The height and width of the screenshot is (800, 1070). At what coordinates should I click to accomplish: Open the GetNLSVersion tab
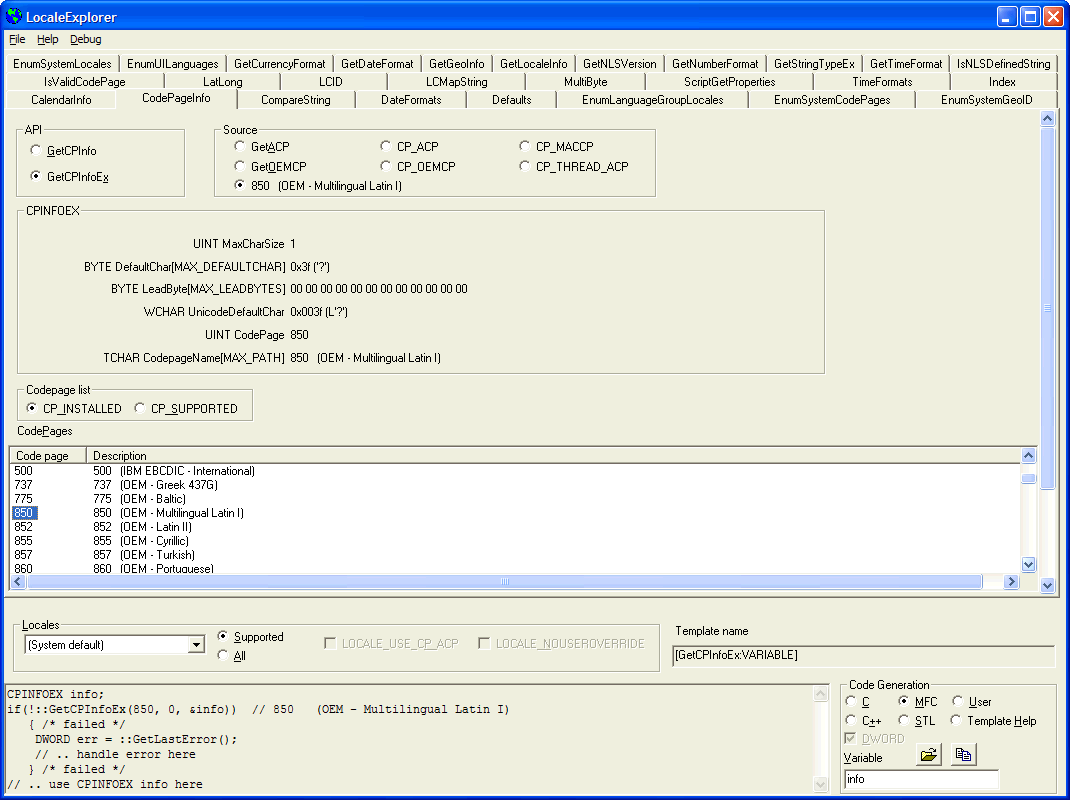tap(620, 63)
